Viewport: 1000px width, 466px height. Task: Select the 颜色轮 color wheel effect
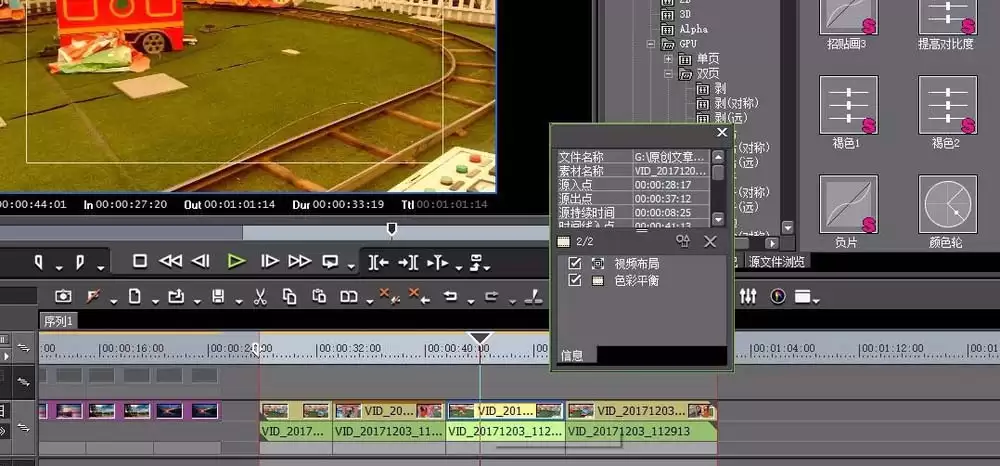948,204
